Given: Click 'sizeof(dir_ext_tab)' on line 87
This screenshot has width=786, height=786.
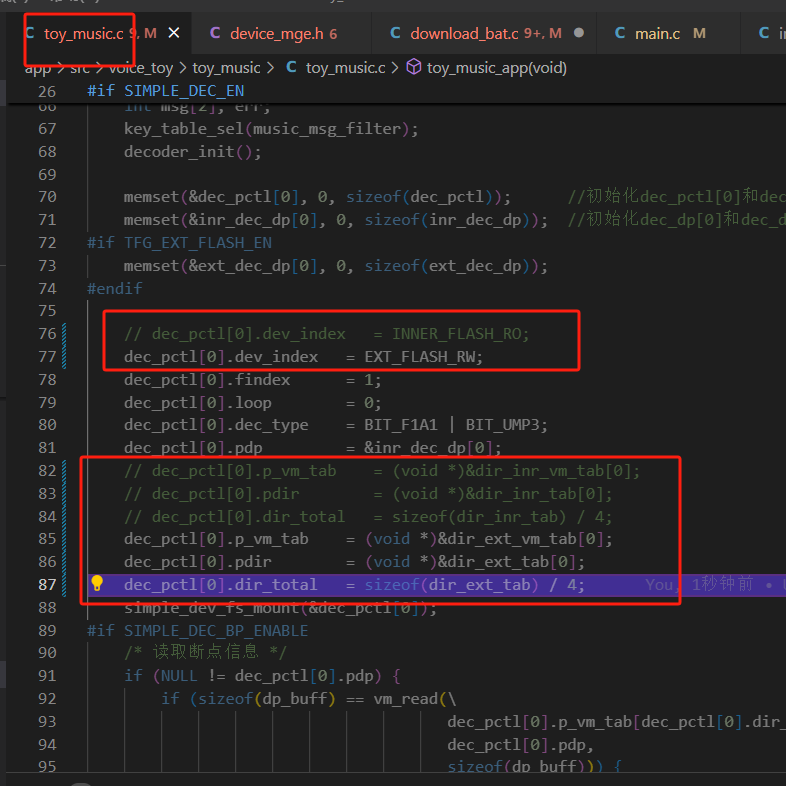Looking at the screenshot, I should click(x=451, y=584).
